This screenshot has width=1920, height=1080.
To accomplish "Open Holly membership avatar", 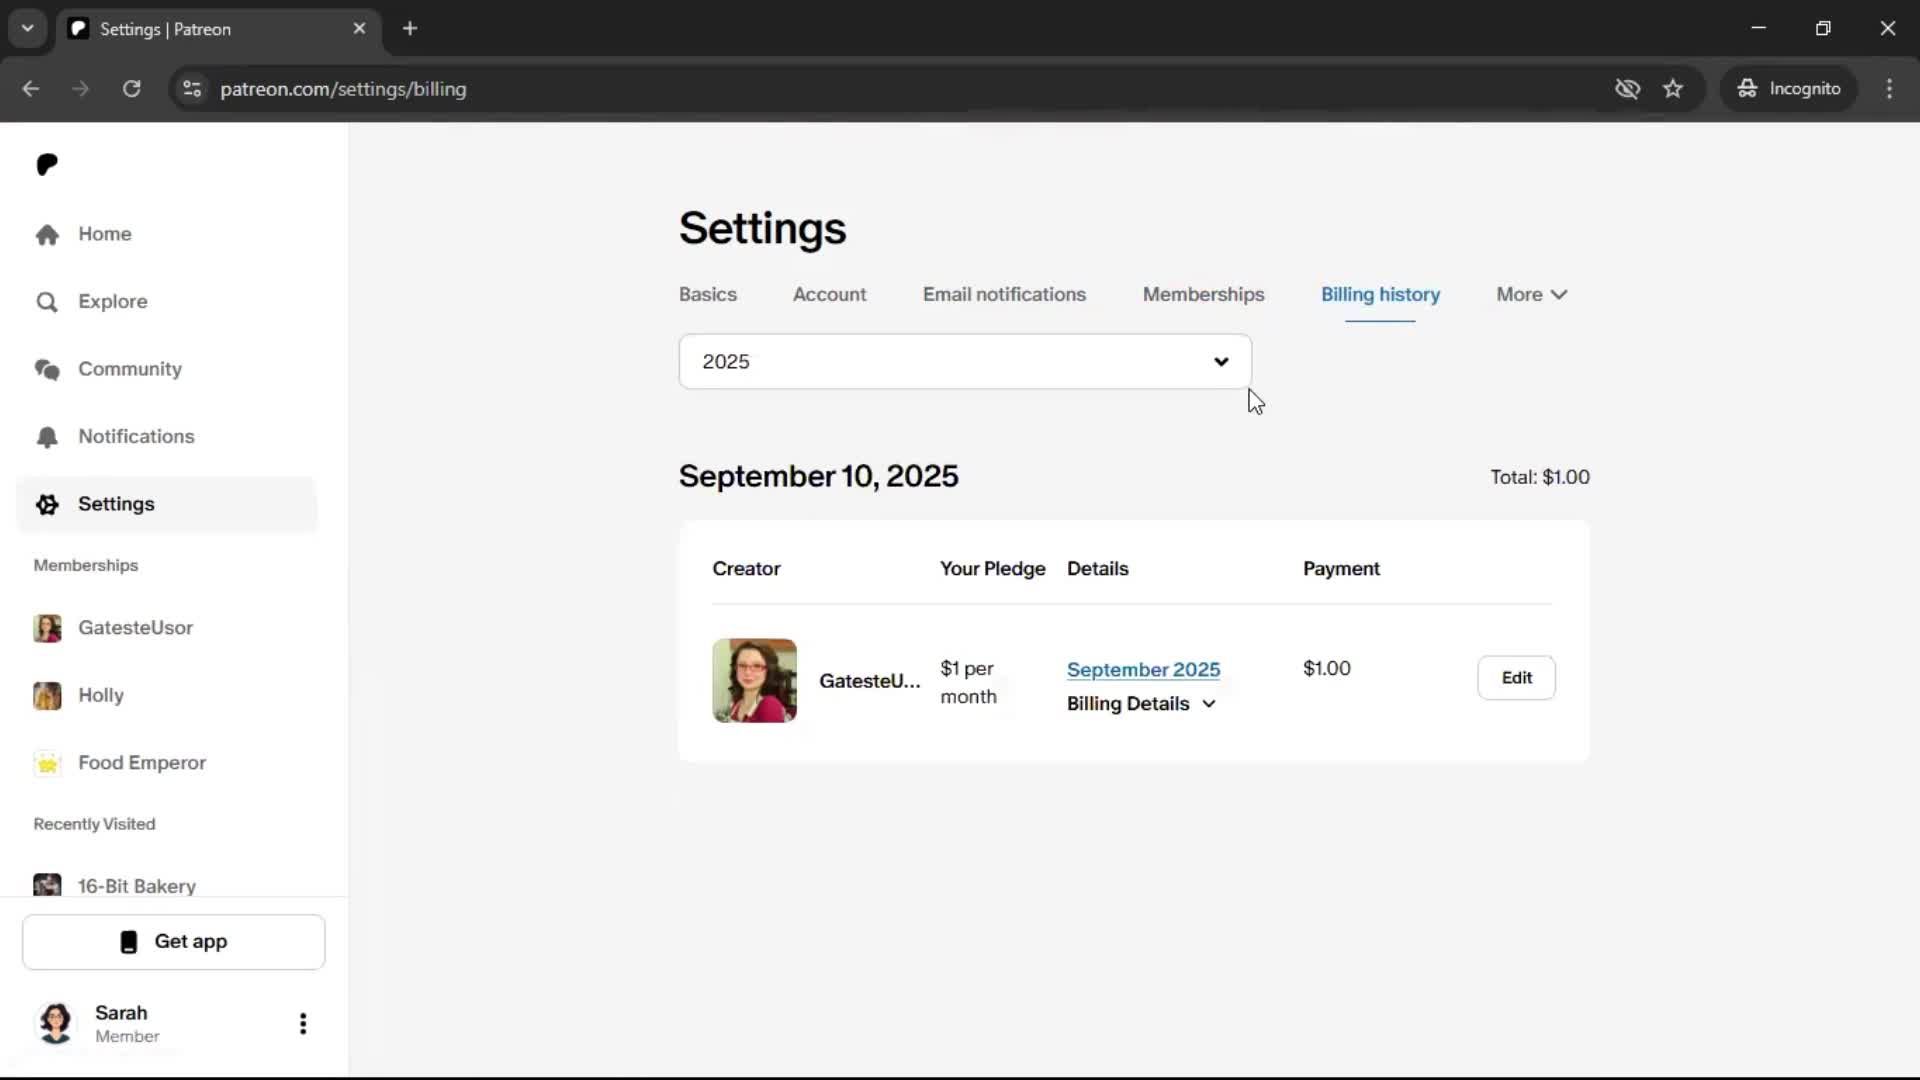I will [x=47, y=695].
